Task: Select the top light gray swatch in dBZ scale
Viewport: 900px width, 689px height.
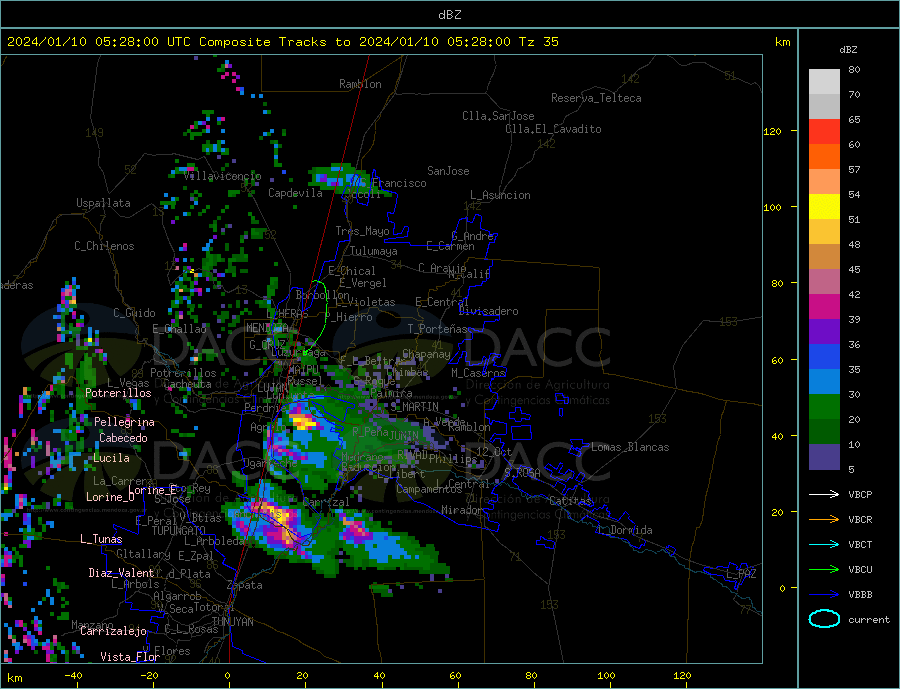Action: (824, 82)
